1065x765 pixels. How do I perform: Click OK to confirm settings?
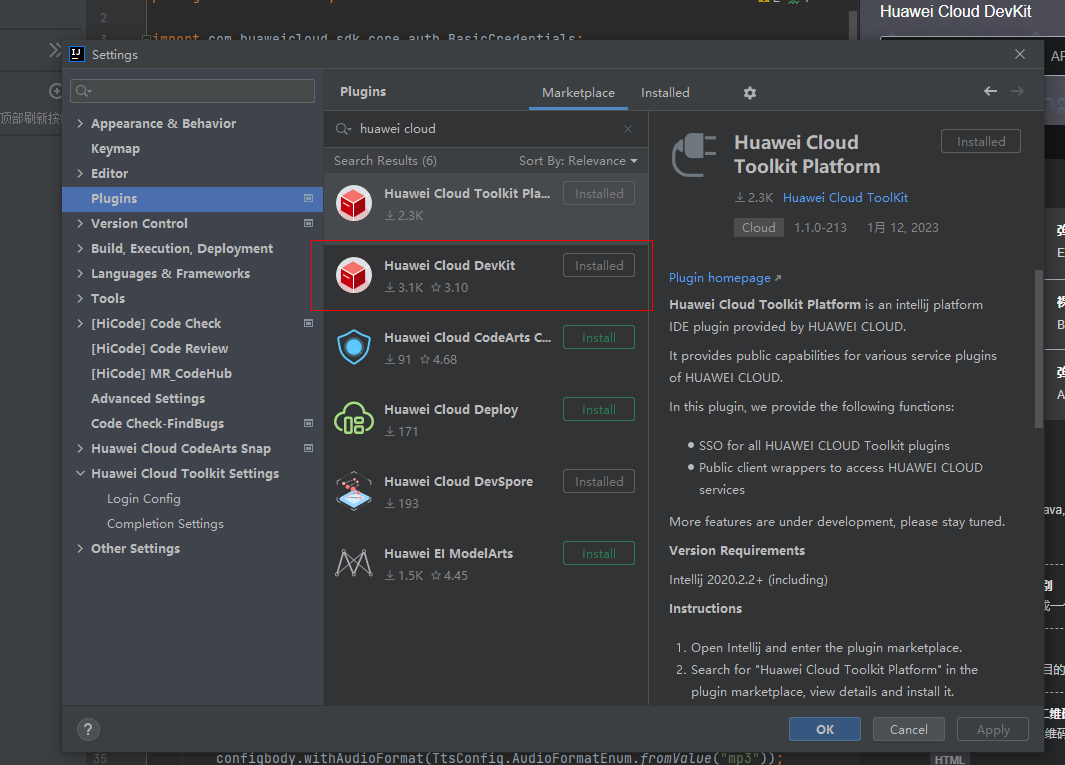pyautogui.click(x=825, y=730)
